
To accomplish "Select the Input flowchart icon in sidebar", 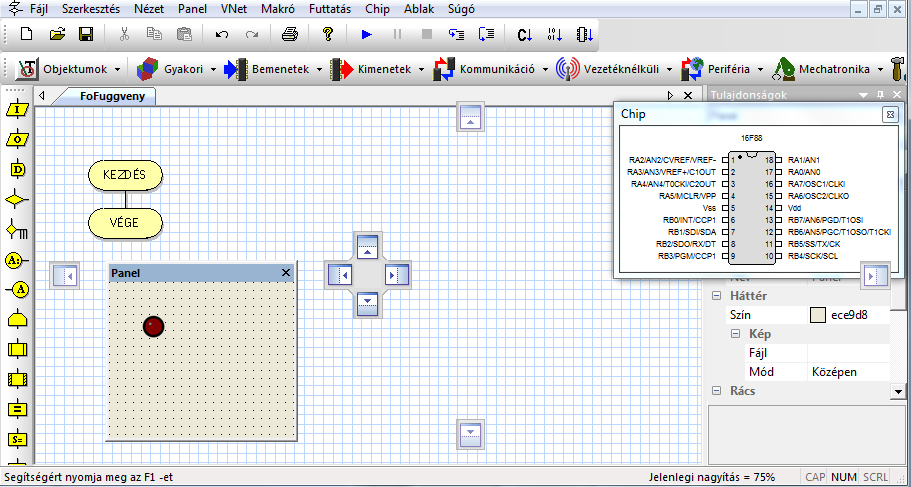I will 17,109.
